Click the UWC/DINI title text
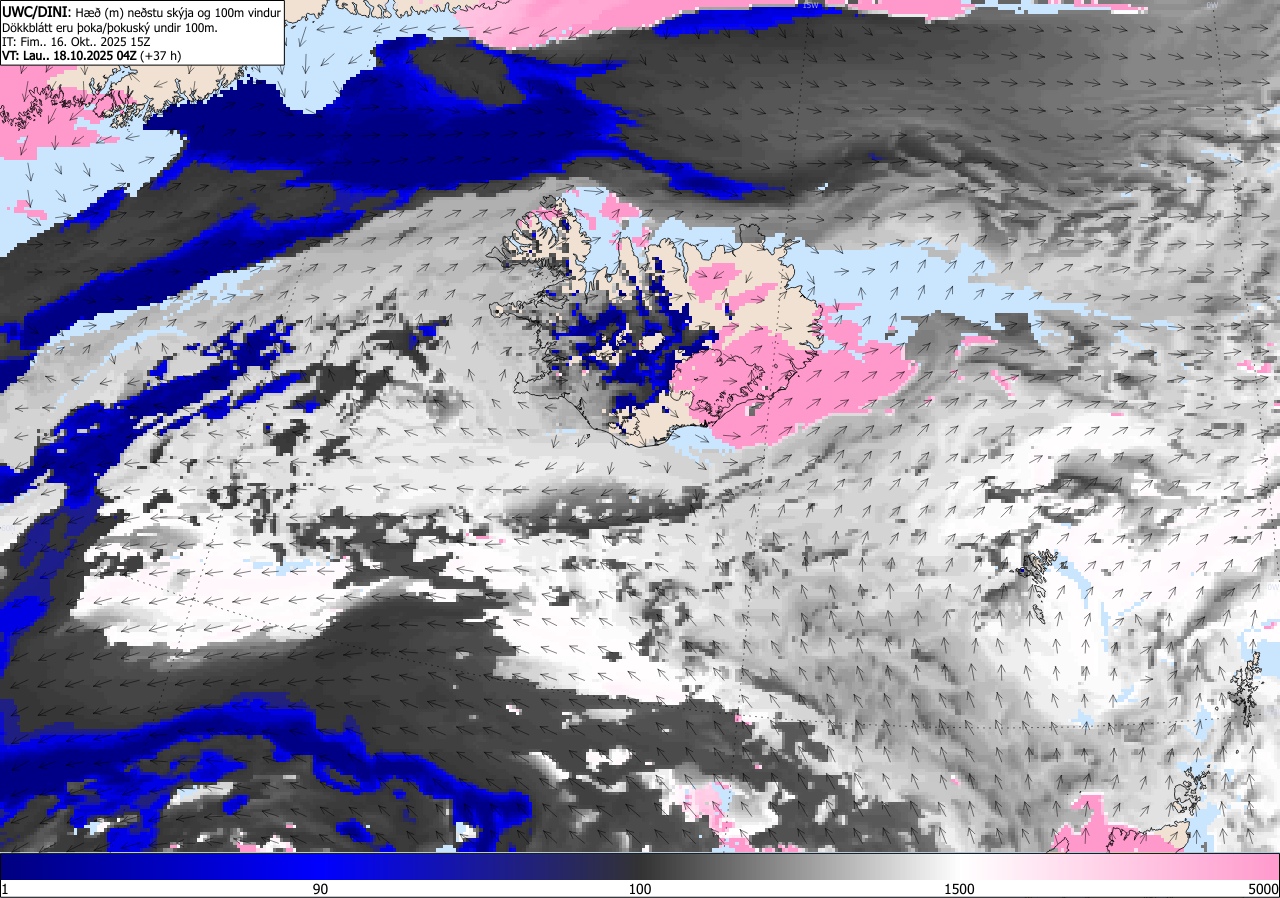Screen dimensions: 1280x898 36,11
